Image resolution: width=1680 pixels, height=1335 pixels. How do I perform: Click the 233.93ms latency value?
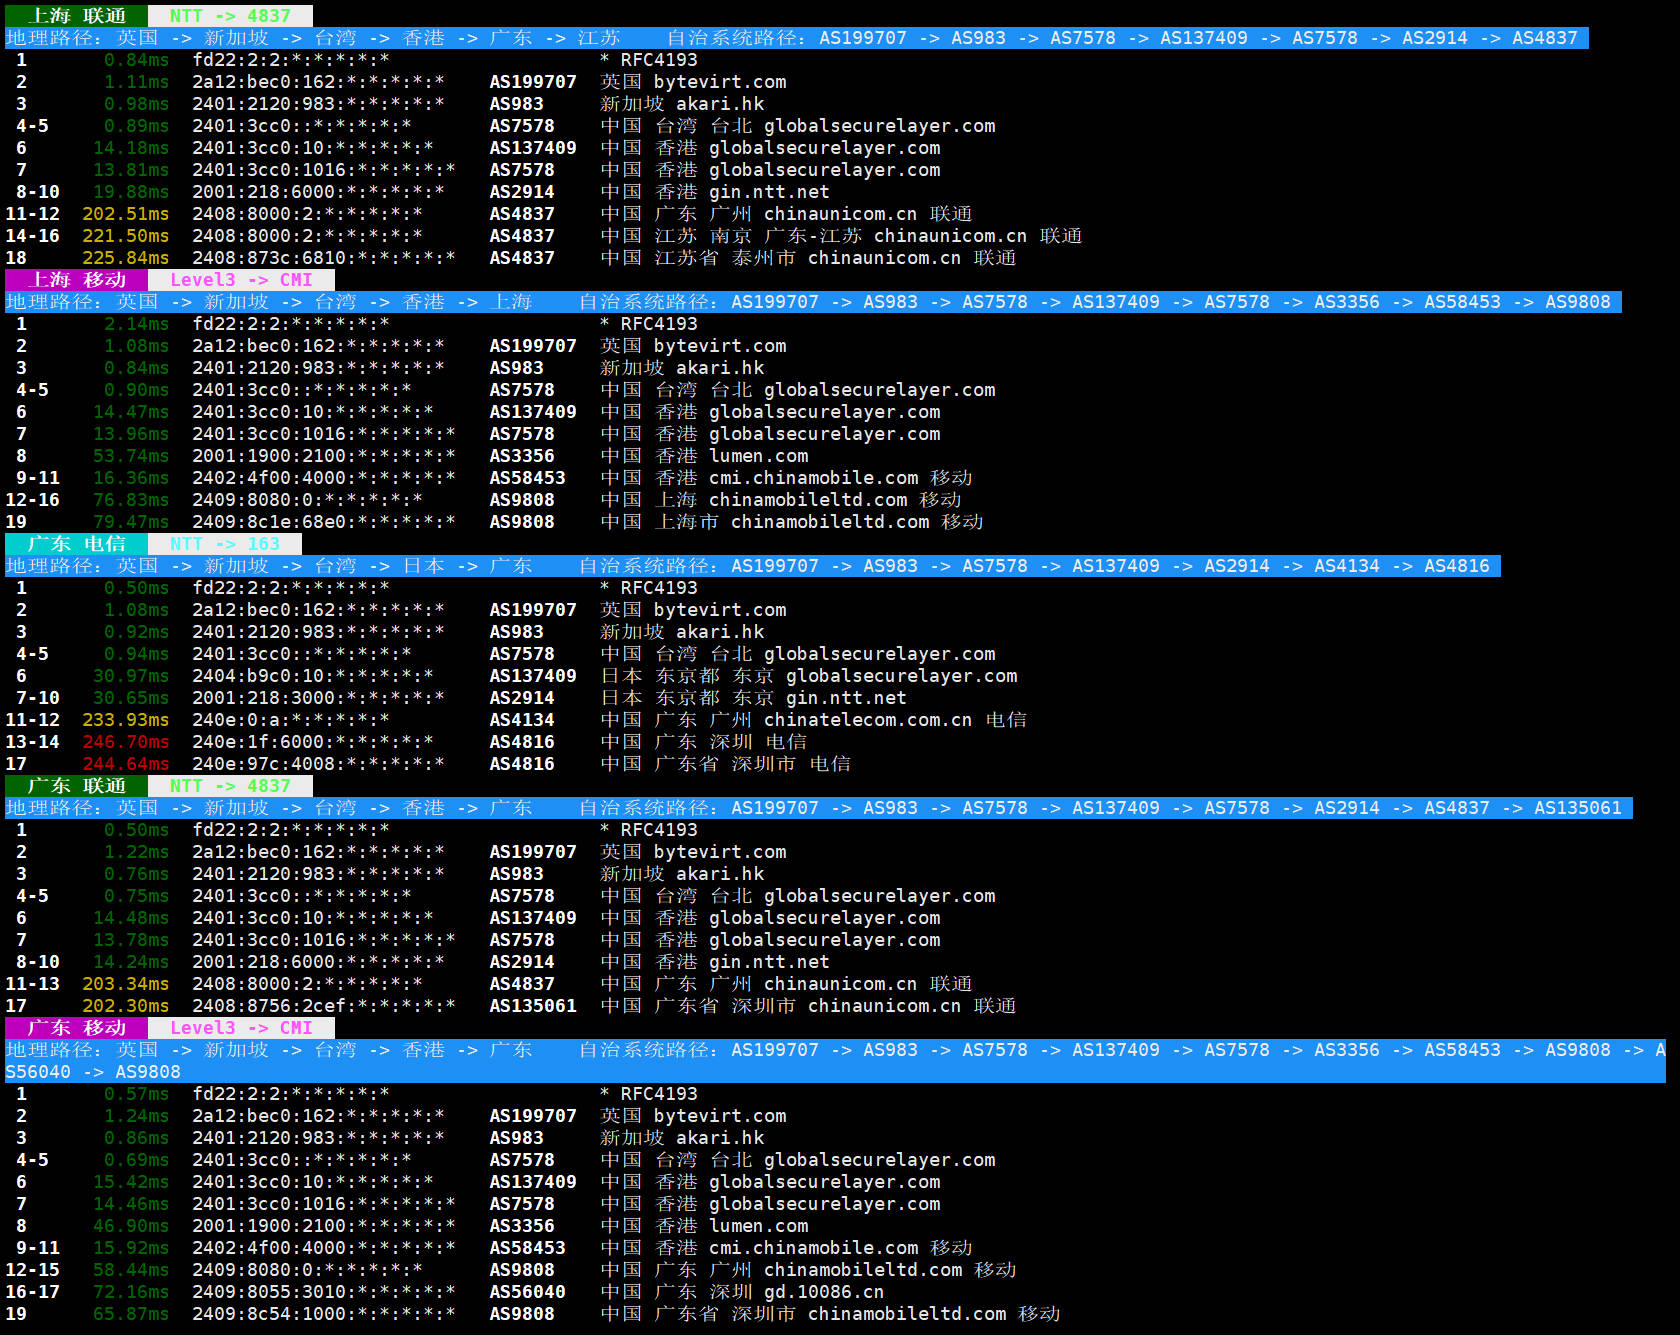(x=126, y=720)
